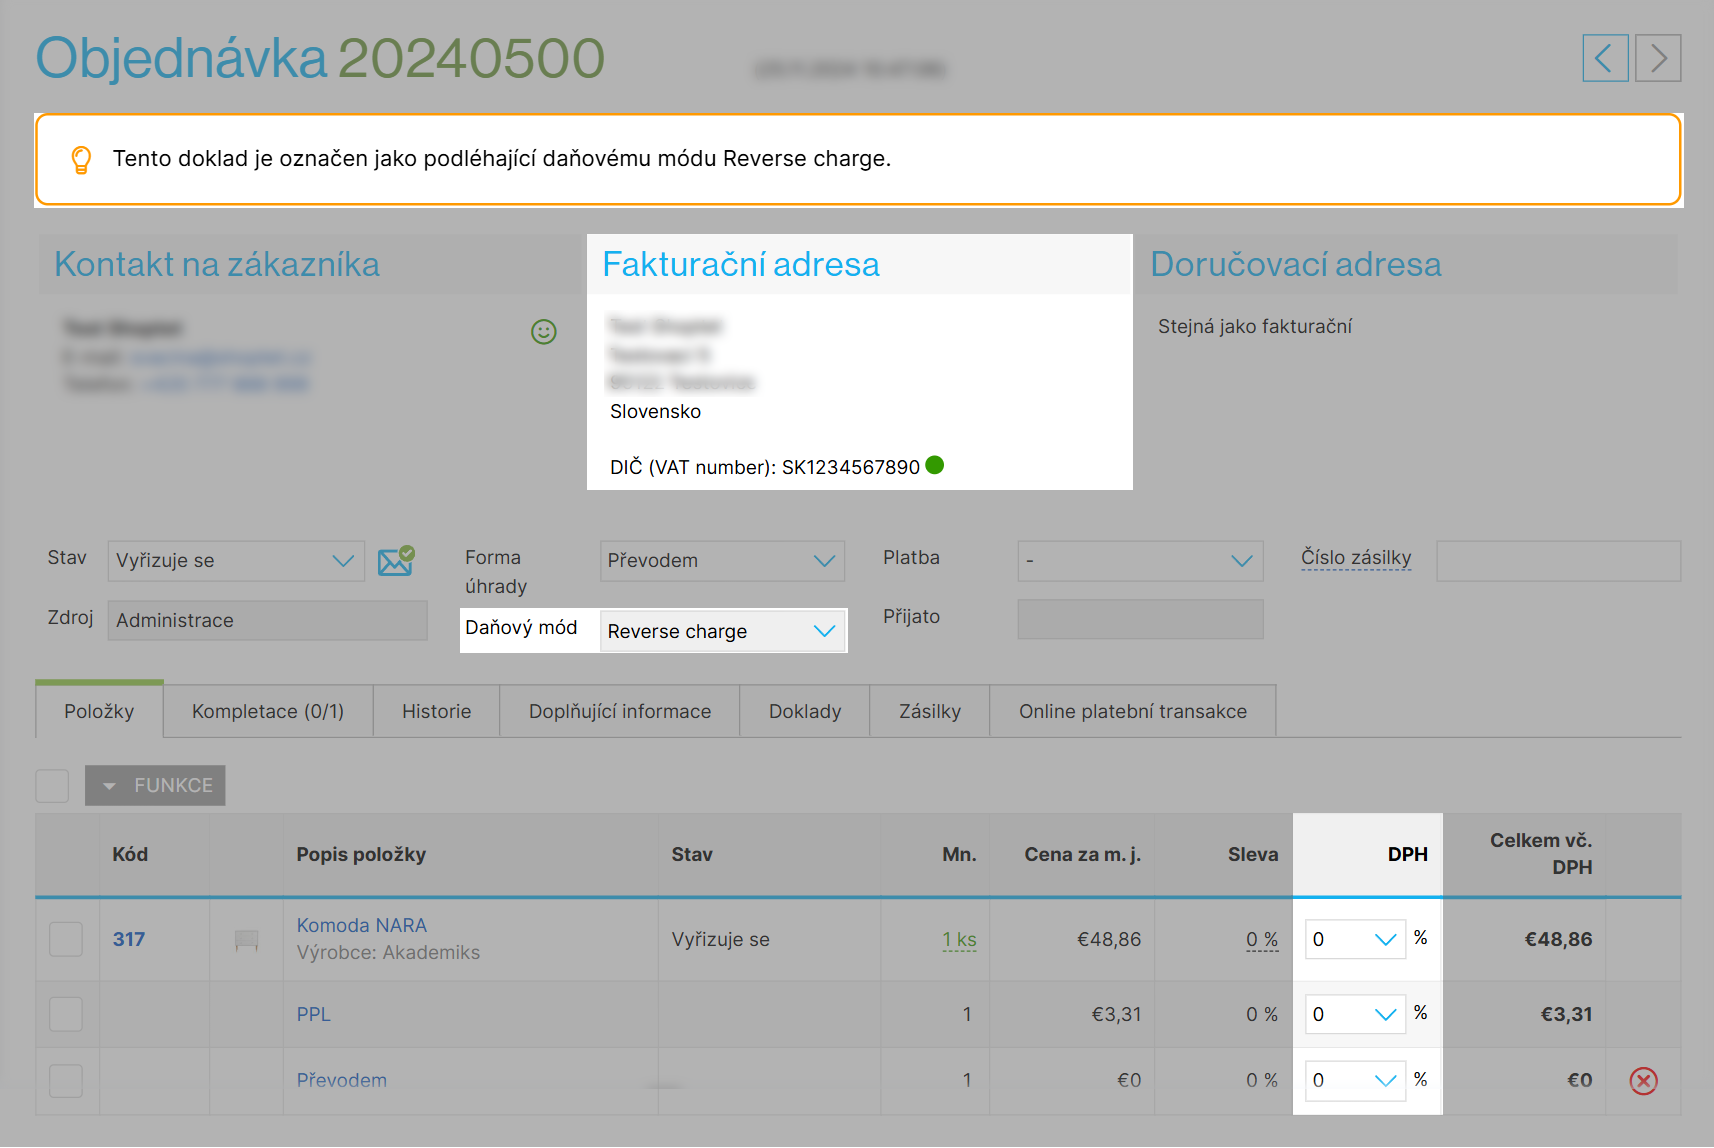This screenshot has width=1714, height=1148.
Task: Open Daňový mód Reverse charge dropdown
Action: click(x=723, y=631)
